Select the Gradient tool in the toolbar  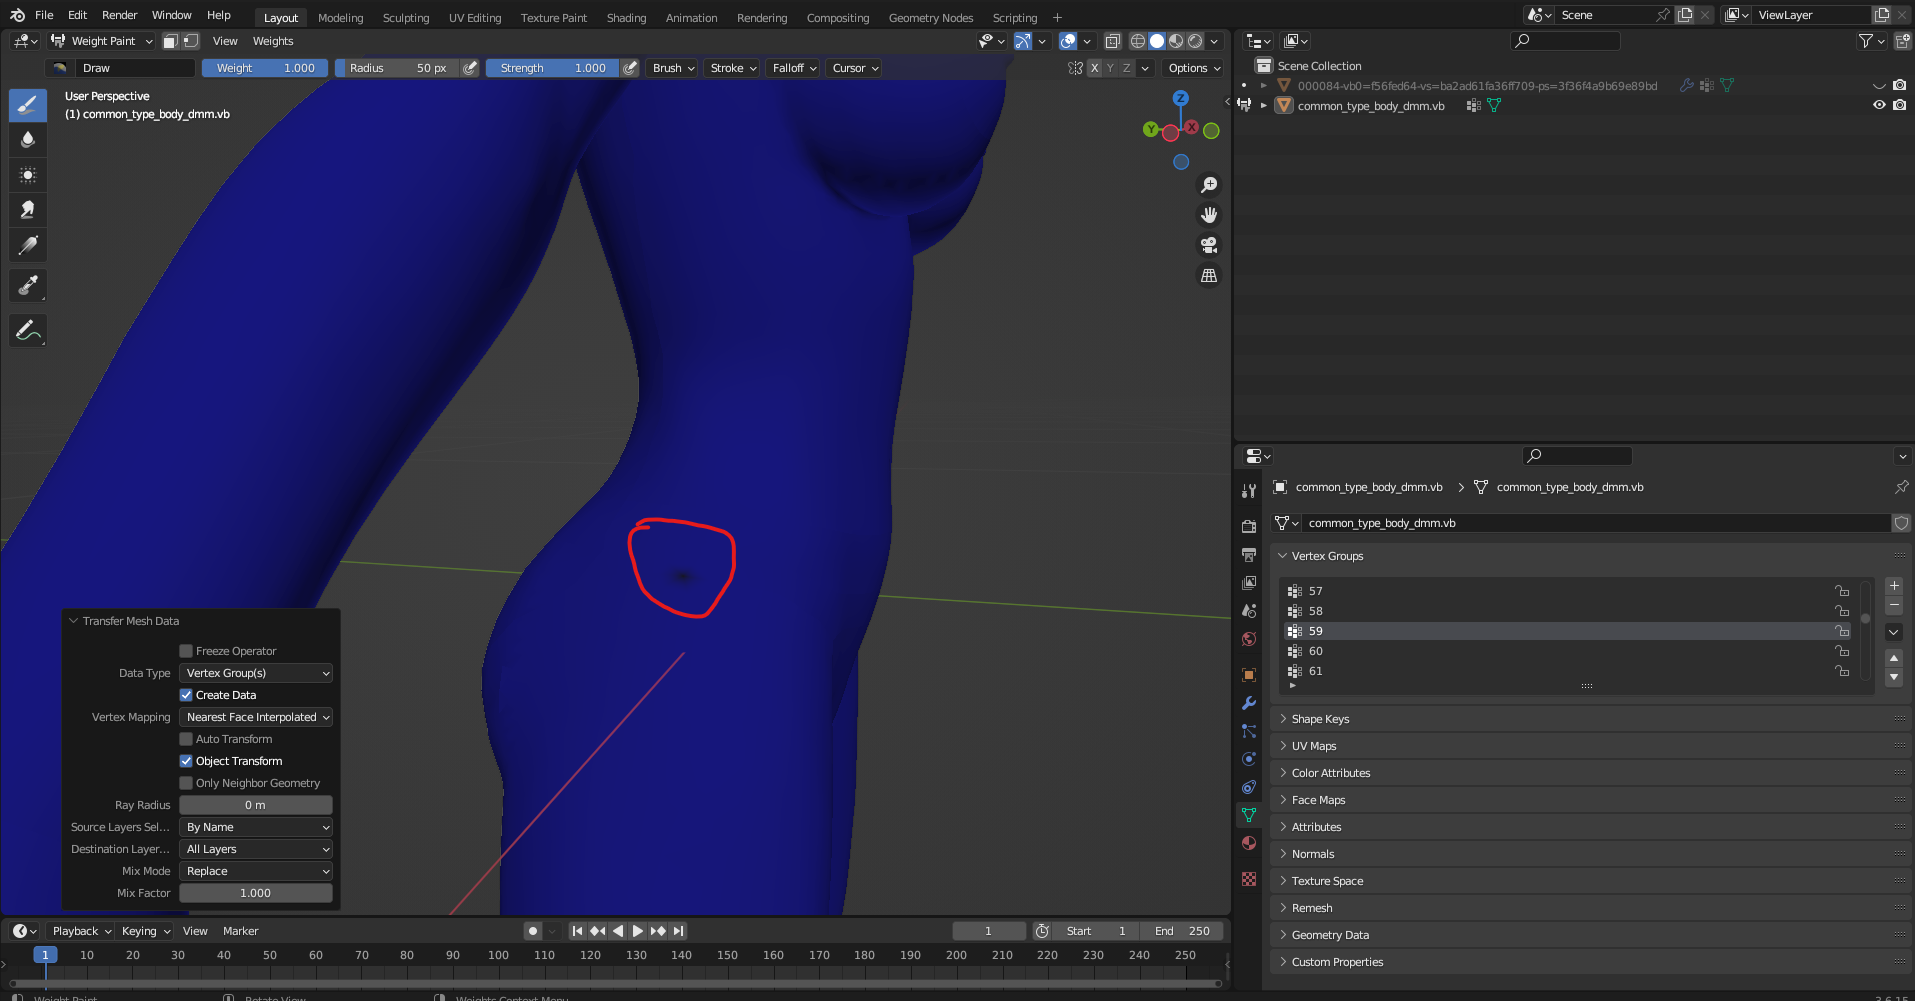pyautogui.click(x=28, y=245)
